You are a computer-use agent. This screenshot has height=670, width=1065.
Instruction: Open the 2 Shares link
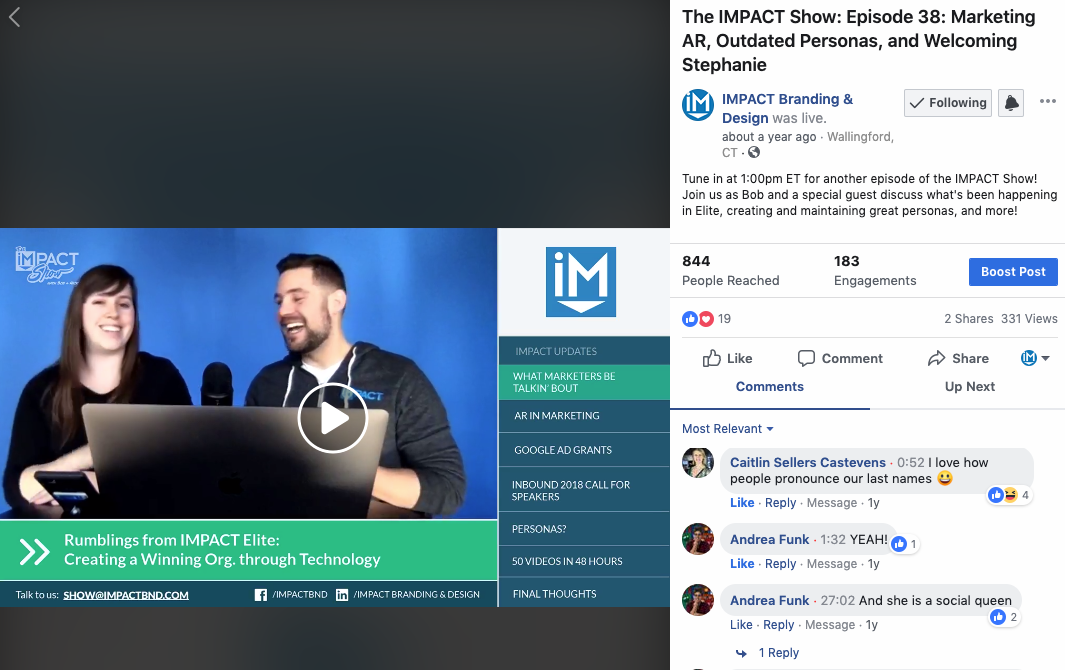969,319
